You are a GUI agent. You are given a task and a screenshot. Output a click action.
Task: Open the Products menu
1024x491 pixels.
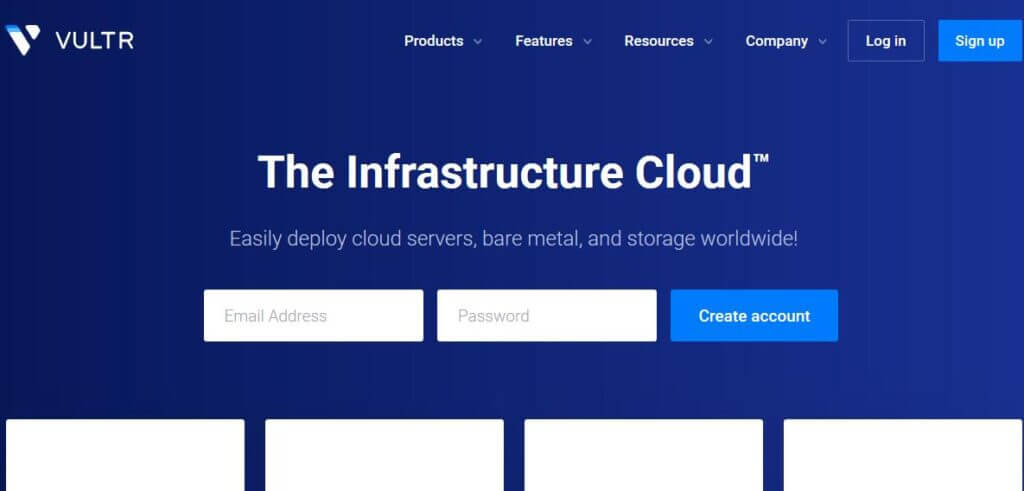(433, 41)
